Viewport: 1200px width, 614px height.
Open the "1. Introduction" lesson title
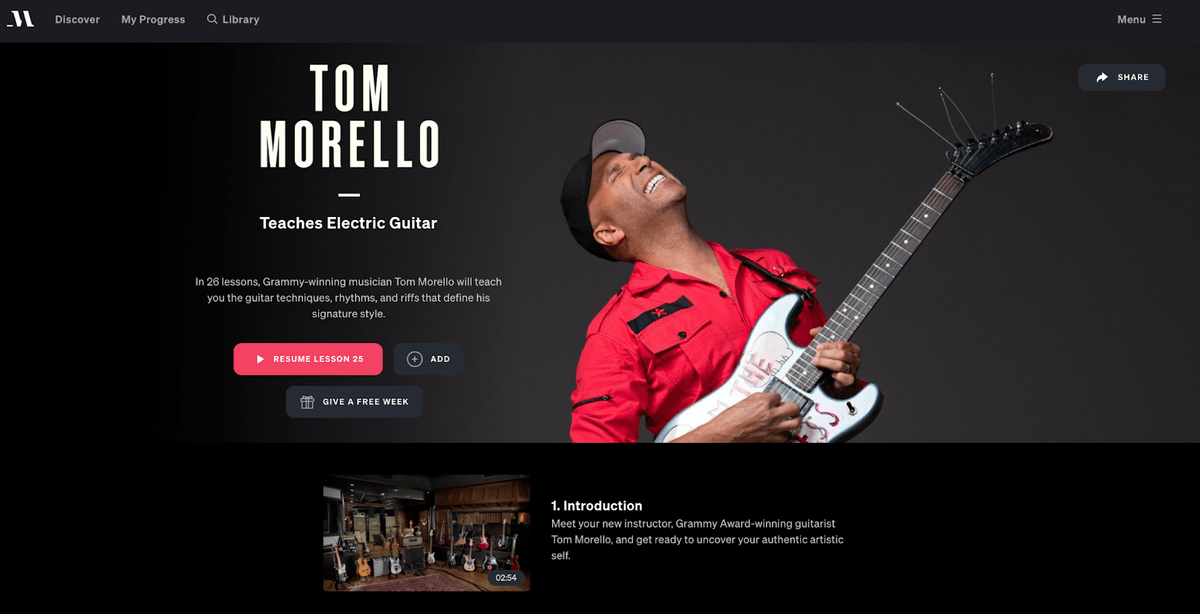click(x=597, y=506)
